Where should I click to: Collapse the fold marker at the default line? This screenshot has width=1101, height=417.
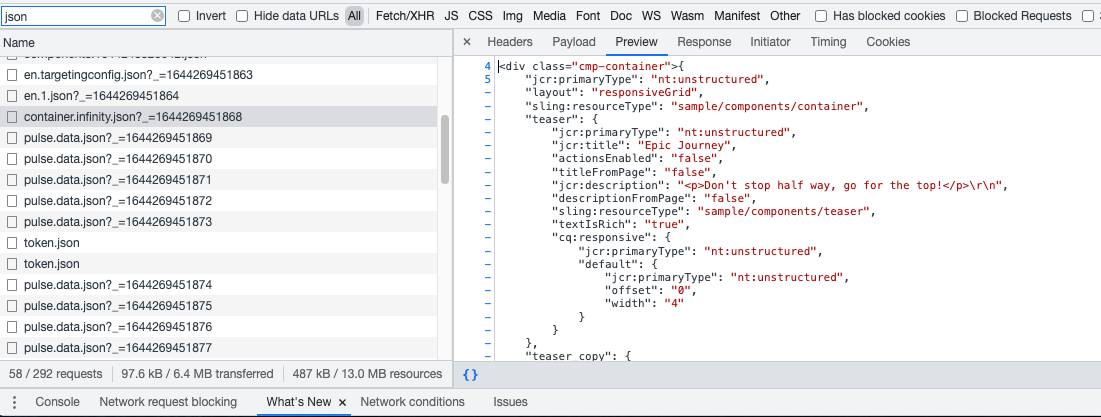[488, 264]
